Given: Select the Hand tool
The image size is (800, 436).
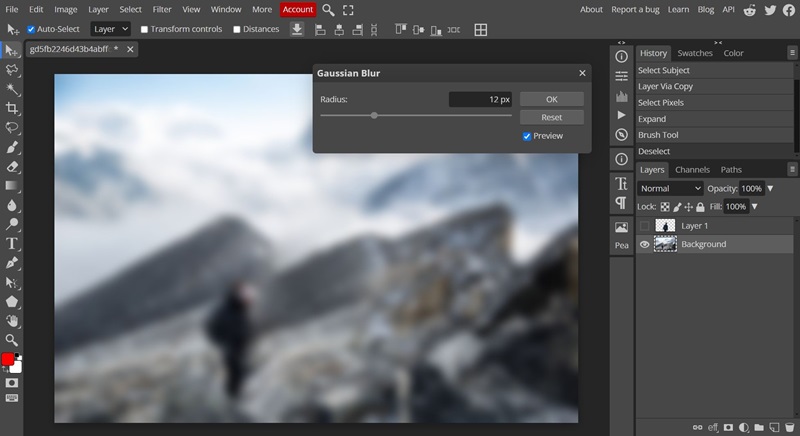Looking at the screenshot, I should (x=11, y=321).
